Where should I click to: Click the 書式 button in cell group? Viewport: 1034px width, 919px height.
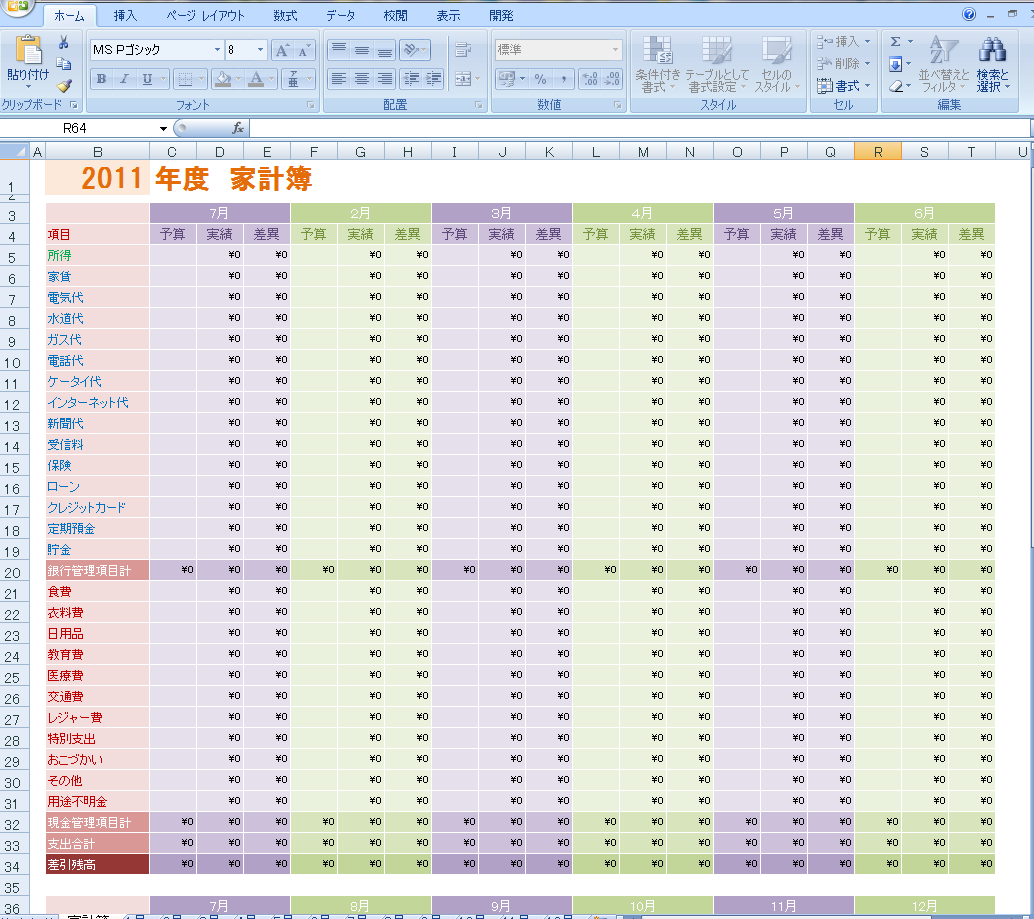point(843,86)
